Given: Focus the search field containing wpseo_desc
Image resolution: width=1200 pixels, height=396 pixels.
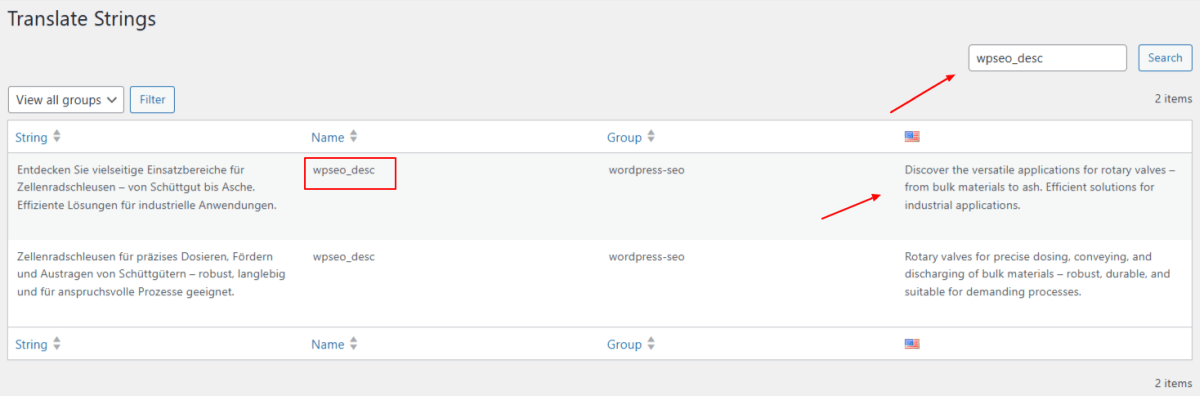Looking at the screenshot, I should [x=1048, y=58].
